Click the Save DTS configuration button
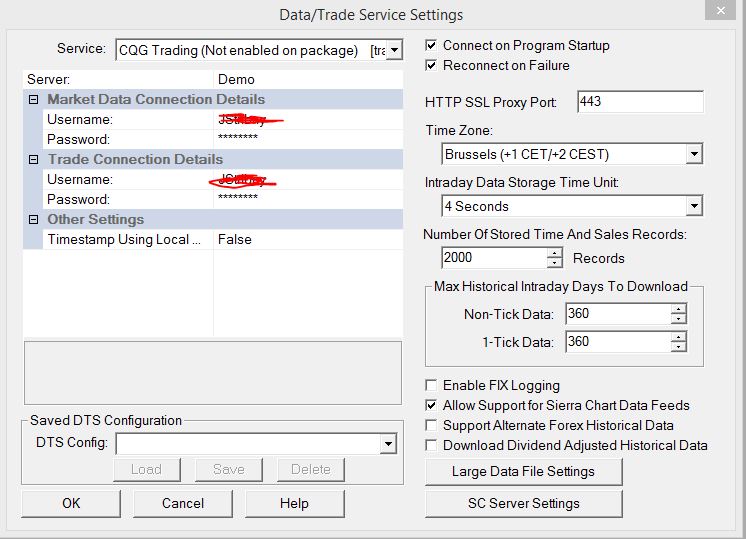The width and height of the screenshot is (746, 539). [x=228, y=470]
